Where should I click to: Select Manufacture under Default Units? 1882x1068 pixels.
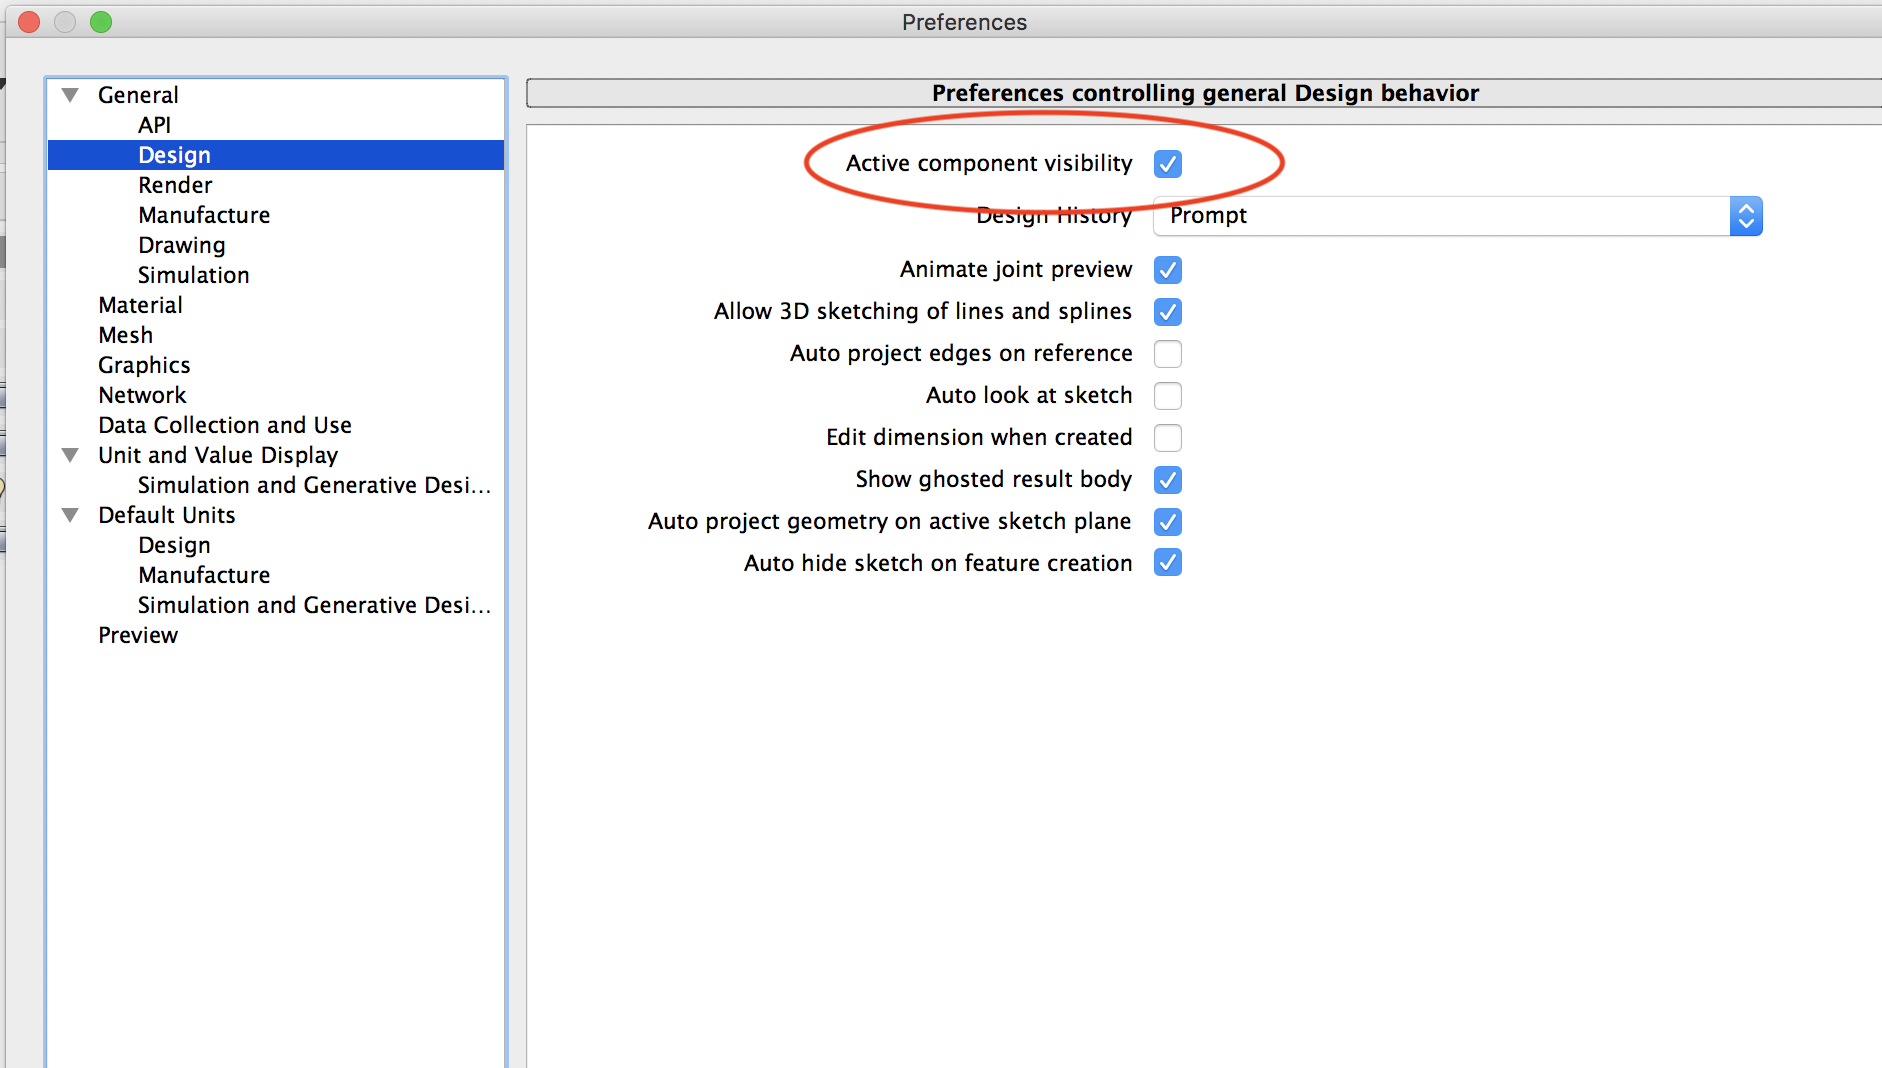[203, 574]
